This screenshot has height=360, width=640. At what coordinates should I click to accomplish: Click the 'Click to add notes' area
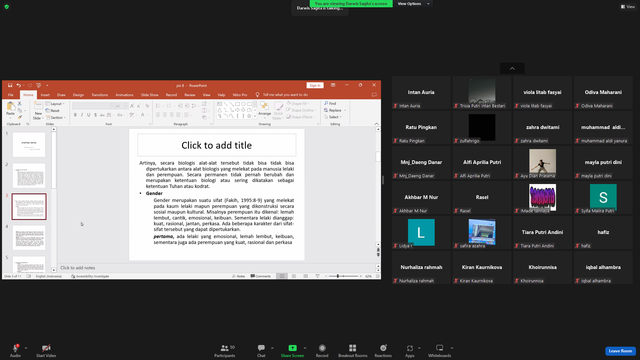[x=217, y=268]
